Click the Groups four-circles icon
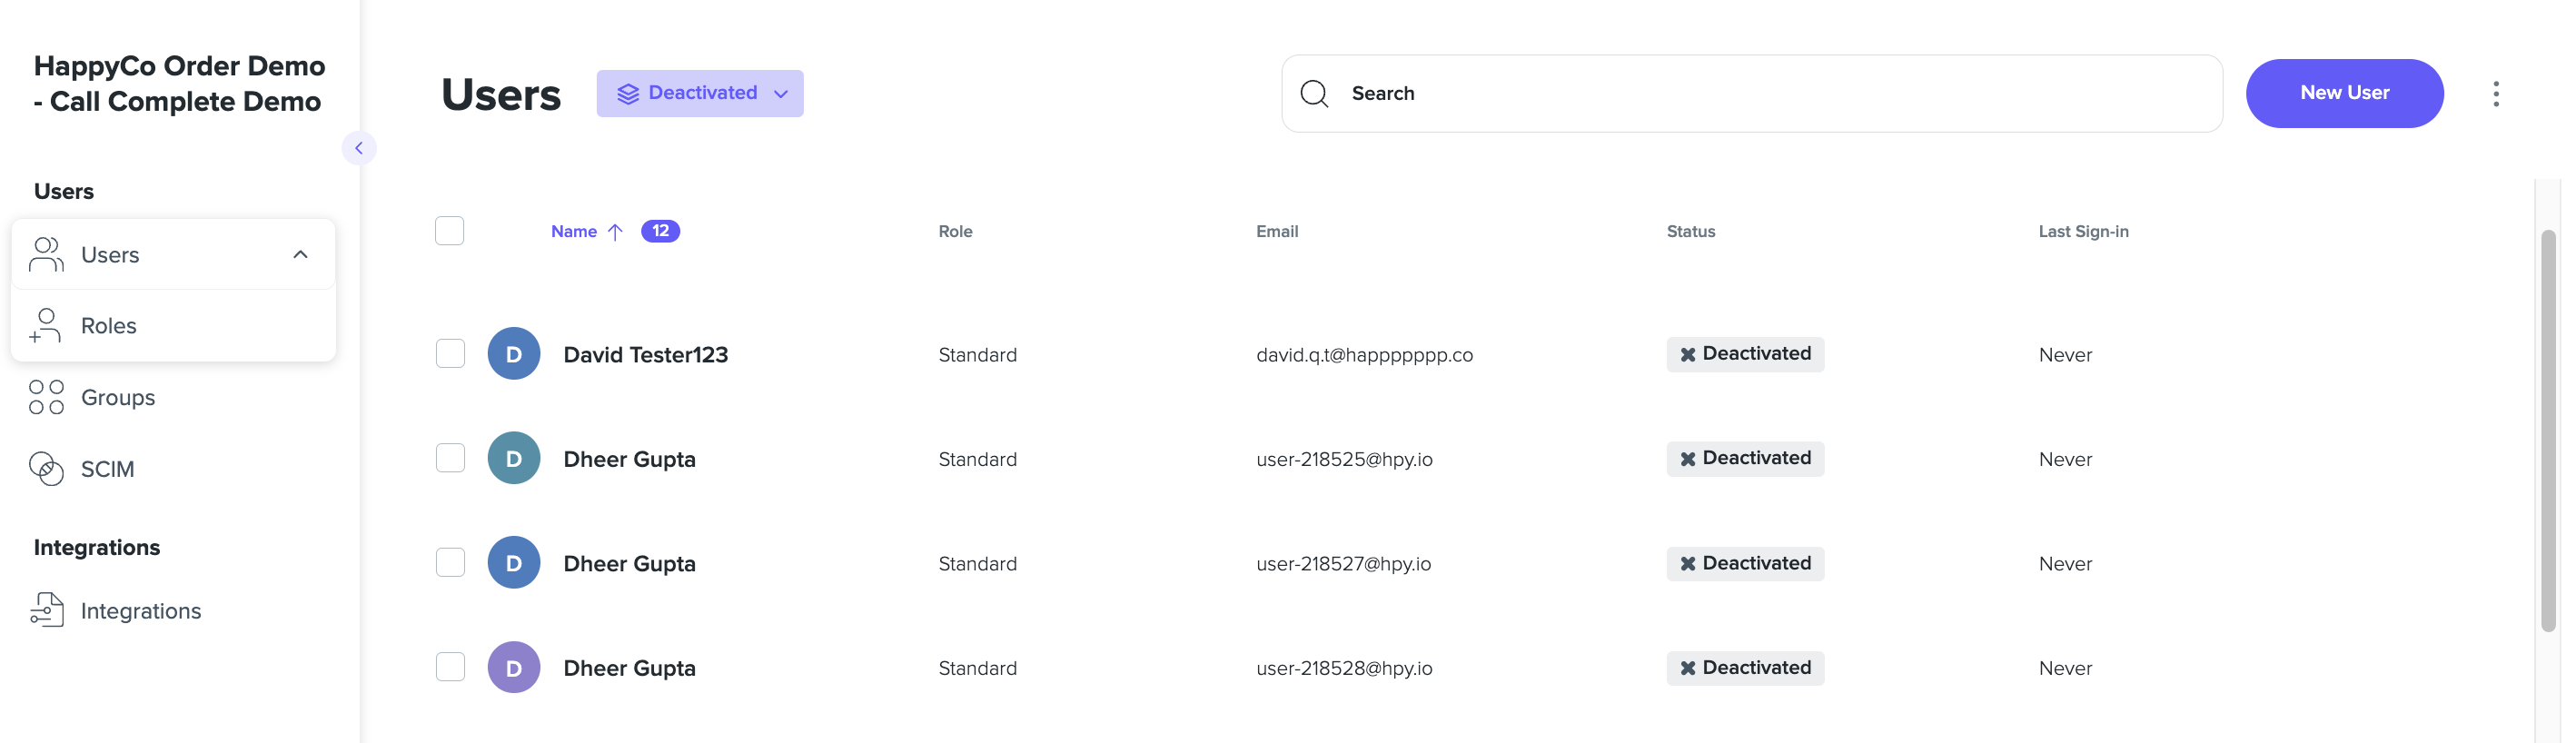The height and width of the screenshot is (743, 2576). pos(46,397)
